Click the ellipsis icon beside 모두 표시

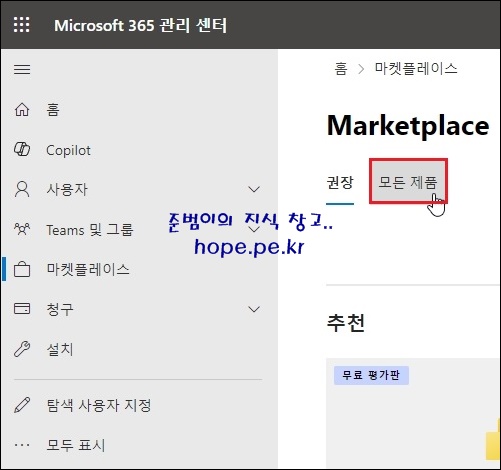click(22, 445)
